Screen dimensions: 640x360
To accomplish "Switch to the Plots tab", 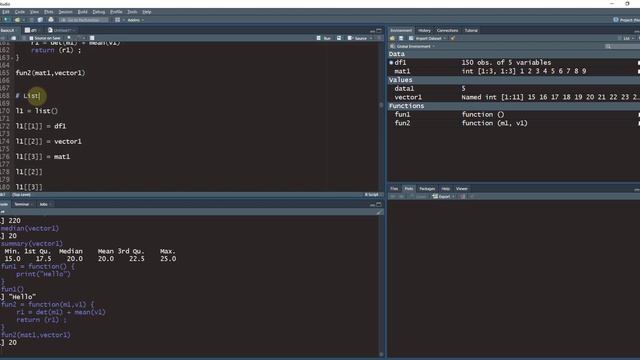I will [409, 189].
